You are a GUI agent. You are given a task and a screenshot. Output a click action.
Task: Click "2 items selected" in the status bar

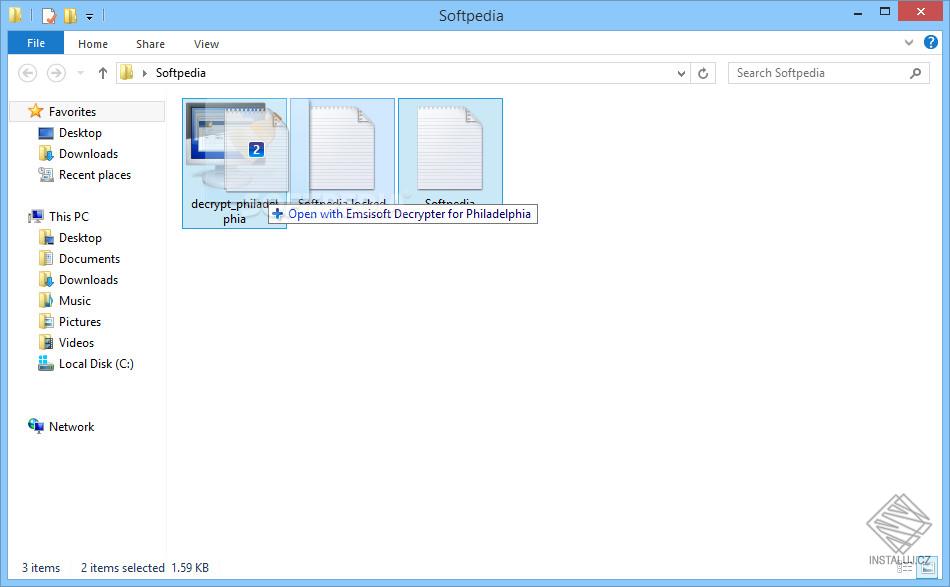[x=122, y=568]
